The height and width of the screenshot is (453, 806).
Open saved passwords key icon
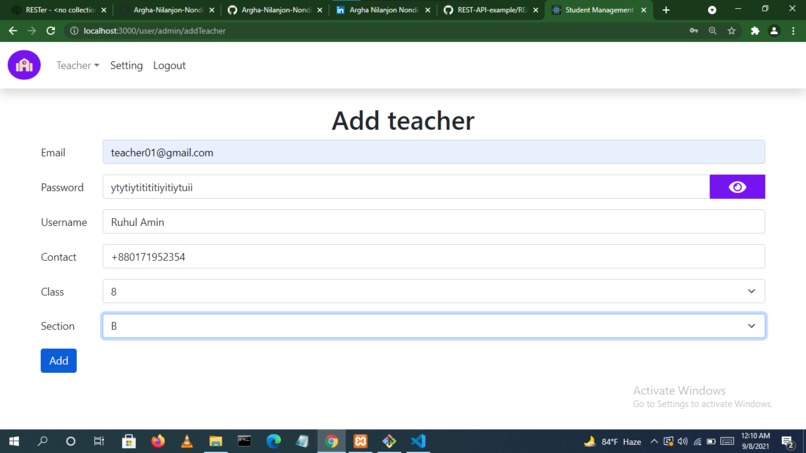pos(693,31)
